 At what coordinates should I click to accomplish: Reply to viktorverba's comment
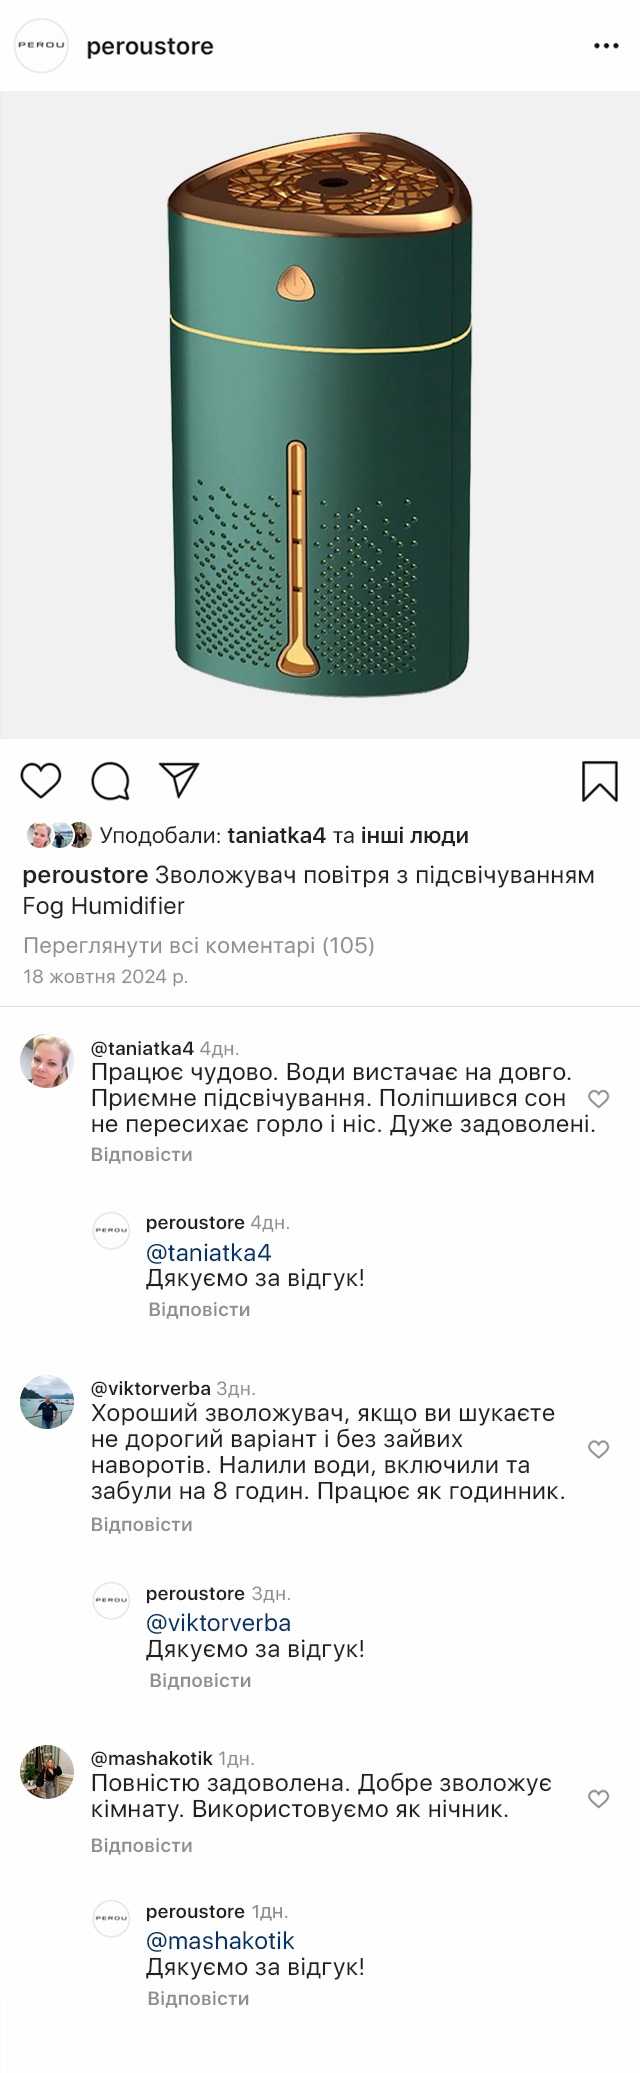click(x=141, y=1524)
